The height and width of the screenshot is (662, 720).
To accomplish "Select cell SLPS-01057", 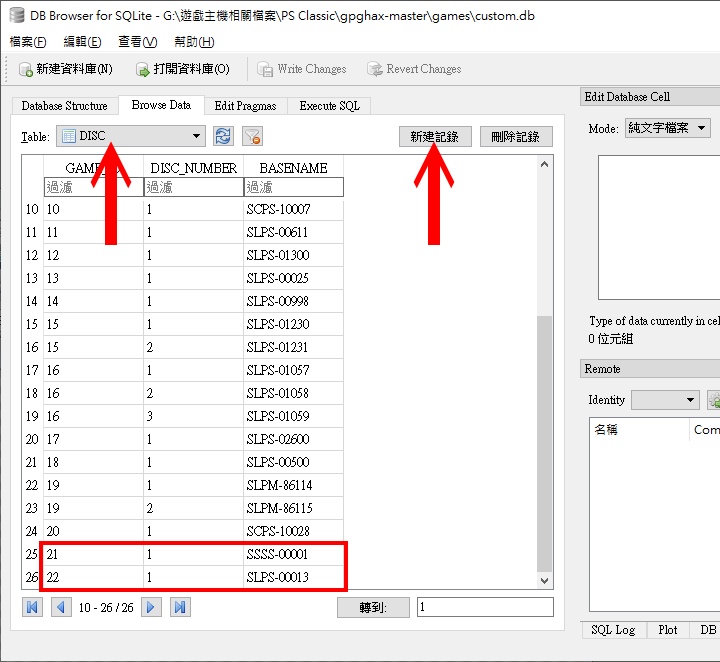I will pos(293,370).
